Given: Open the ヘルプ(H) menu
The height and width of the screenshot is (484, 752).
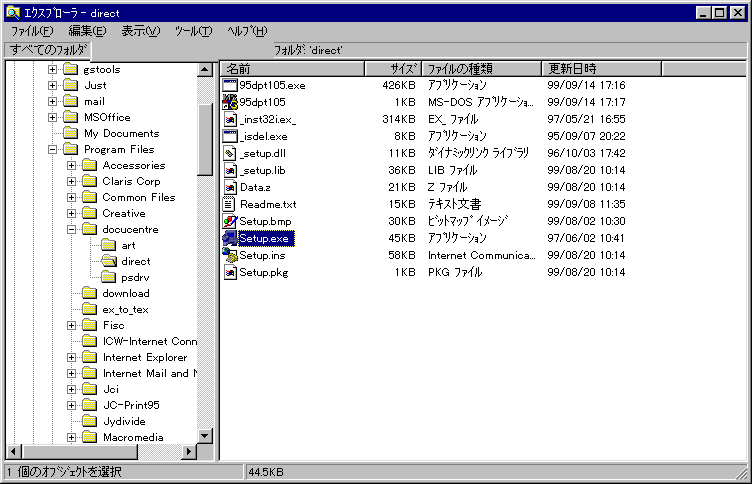Looking at the screenshot, I should pos(247,31).
